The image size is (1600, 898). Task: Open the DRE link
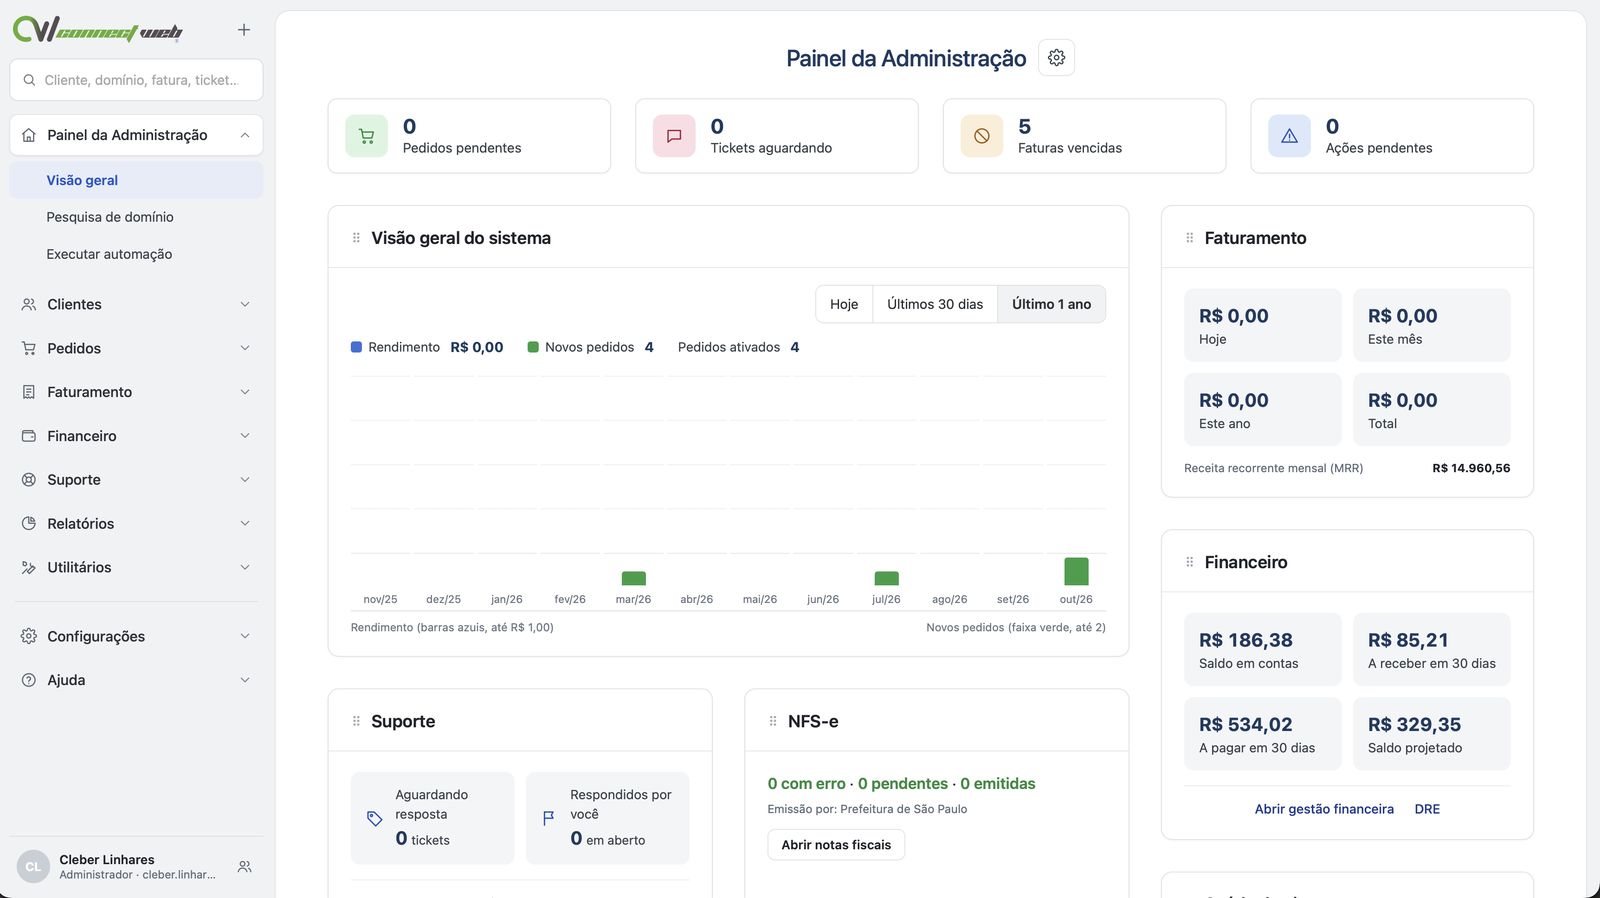(1427, 809)
